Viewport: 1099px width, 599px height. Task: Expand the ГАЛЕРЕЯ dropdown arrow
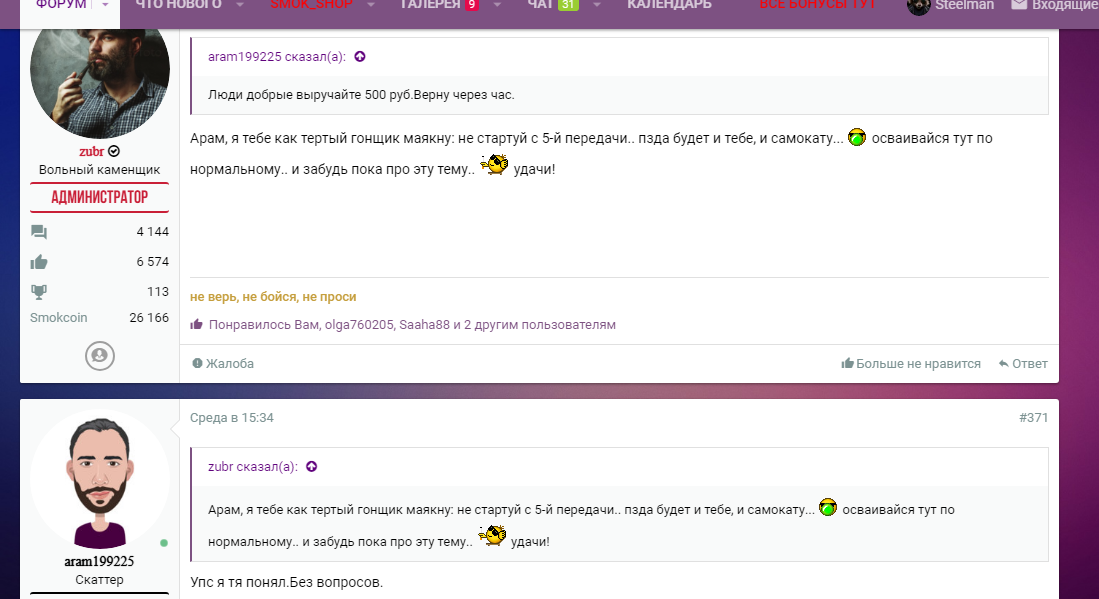497,5
